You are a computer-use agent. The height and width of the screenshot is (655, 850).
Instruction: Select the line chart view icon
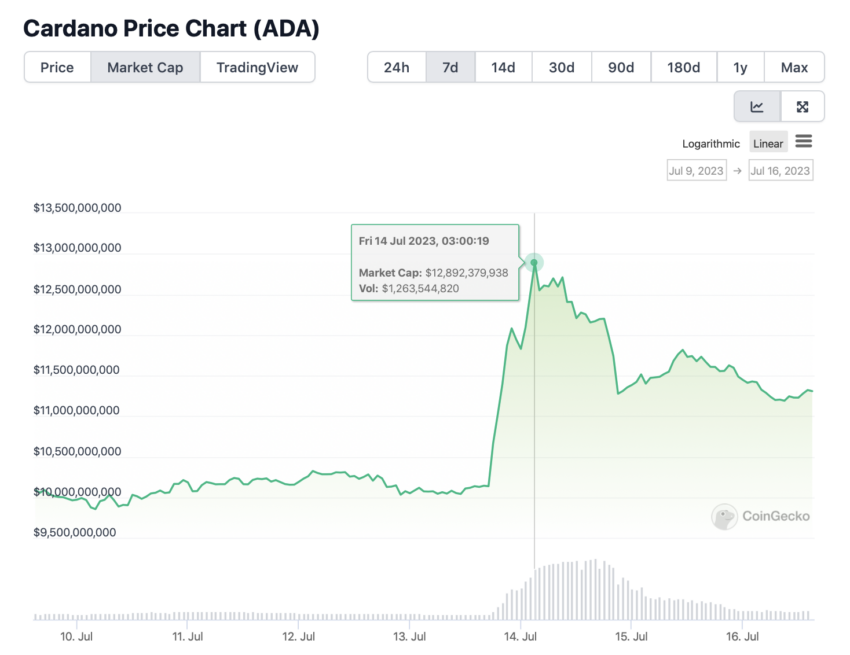point(757,106)
